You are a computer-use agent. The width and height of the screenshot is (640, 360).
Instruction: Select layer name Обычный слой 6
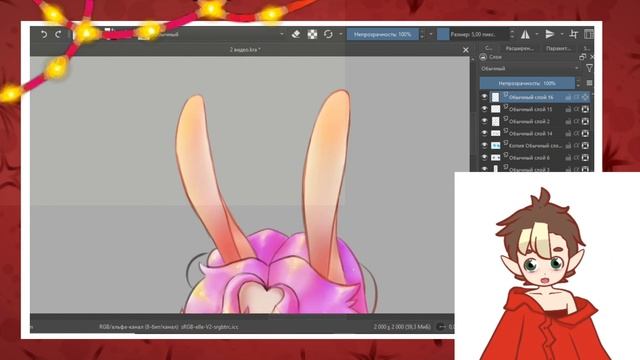click(529, 158)
